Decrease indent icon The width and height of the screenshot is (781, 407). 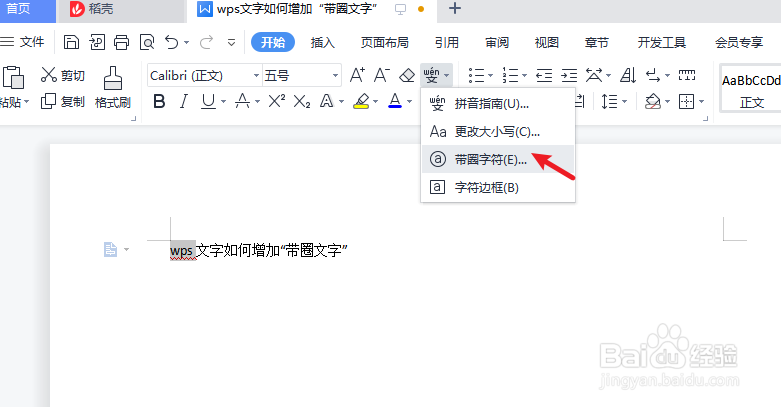click(x=544, y=76)
